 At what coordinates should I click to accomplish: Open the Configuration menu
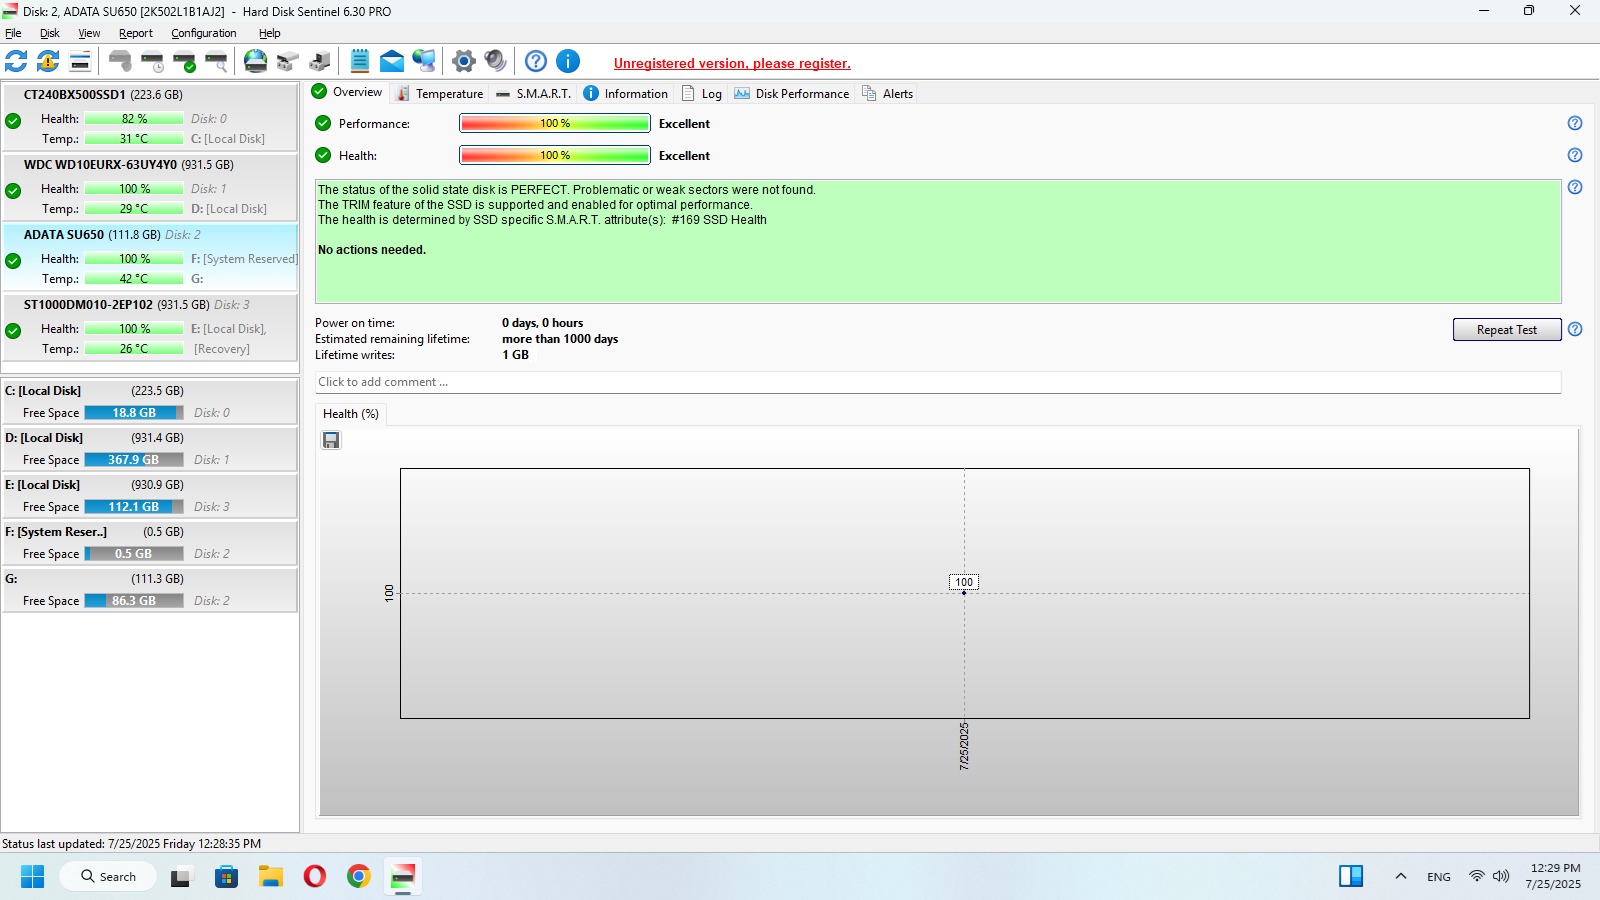click(204, 33)
